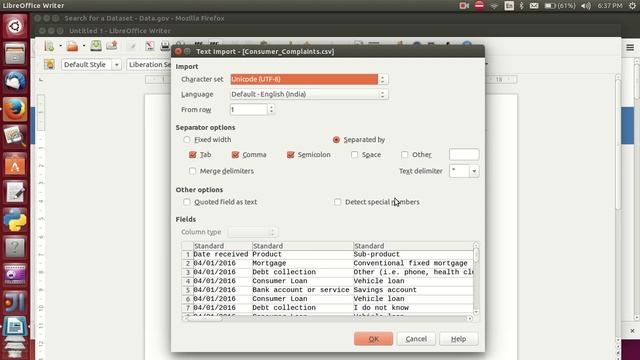
Task: Open the Default Style paragraph dropdown arrow
Action: [x=116, y=64]
